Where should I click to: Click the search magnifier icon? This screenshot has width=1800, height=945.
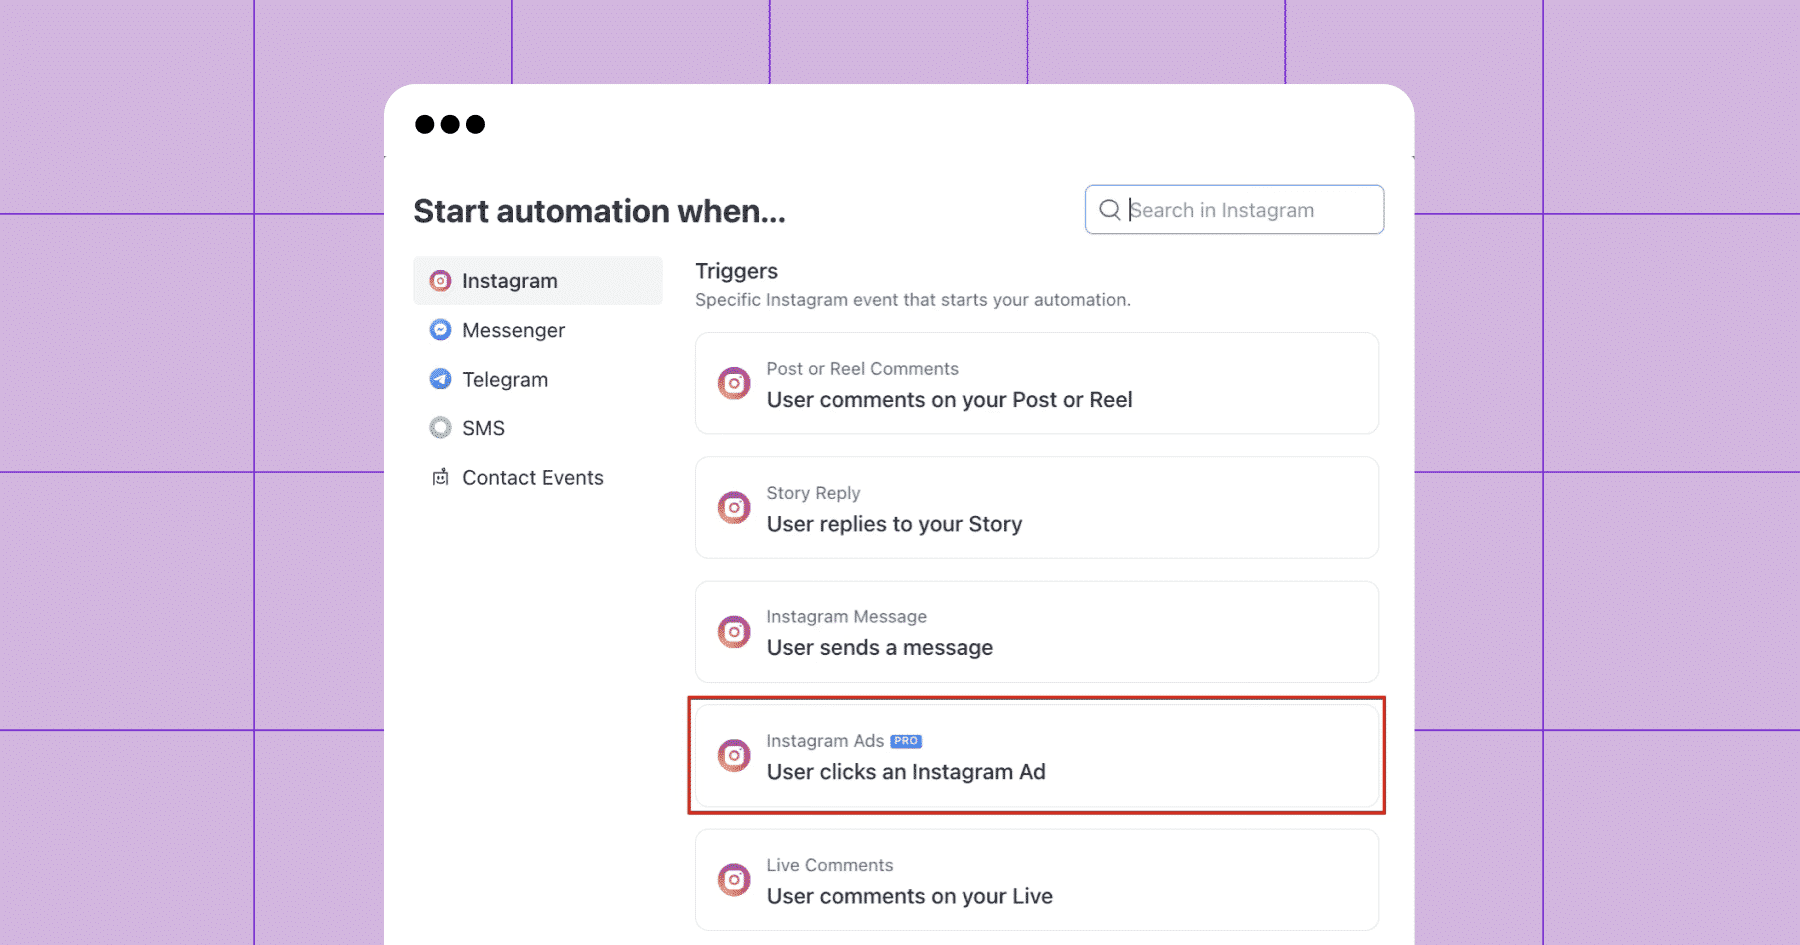(x=1109, y=210)
